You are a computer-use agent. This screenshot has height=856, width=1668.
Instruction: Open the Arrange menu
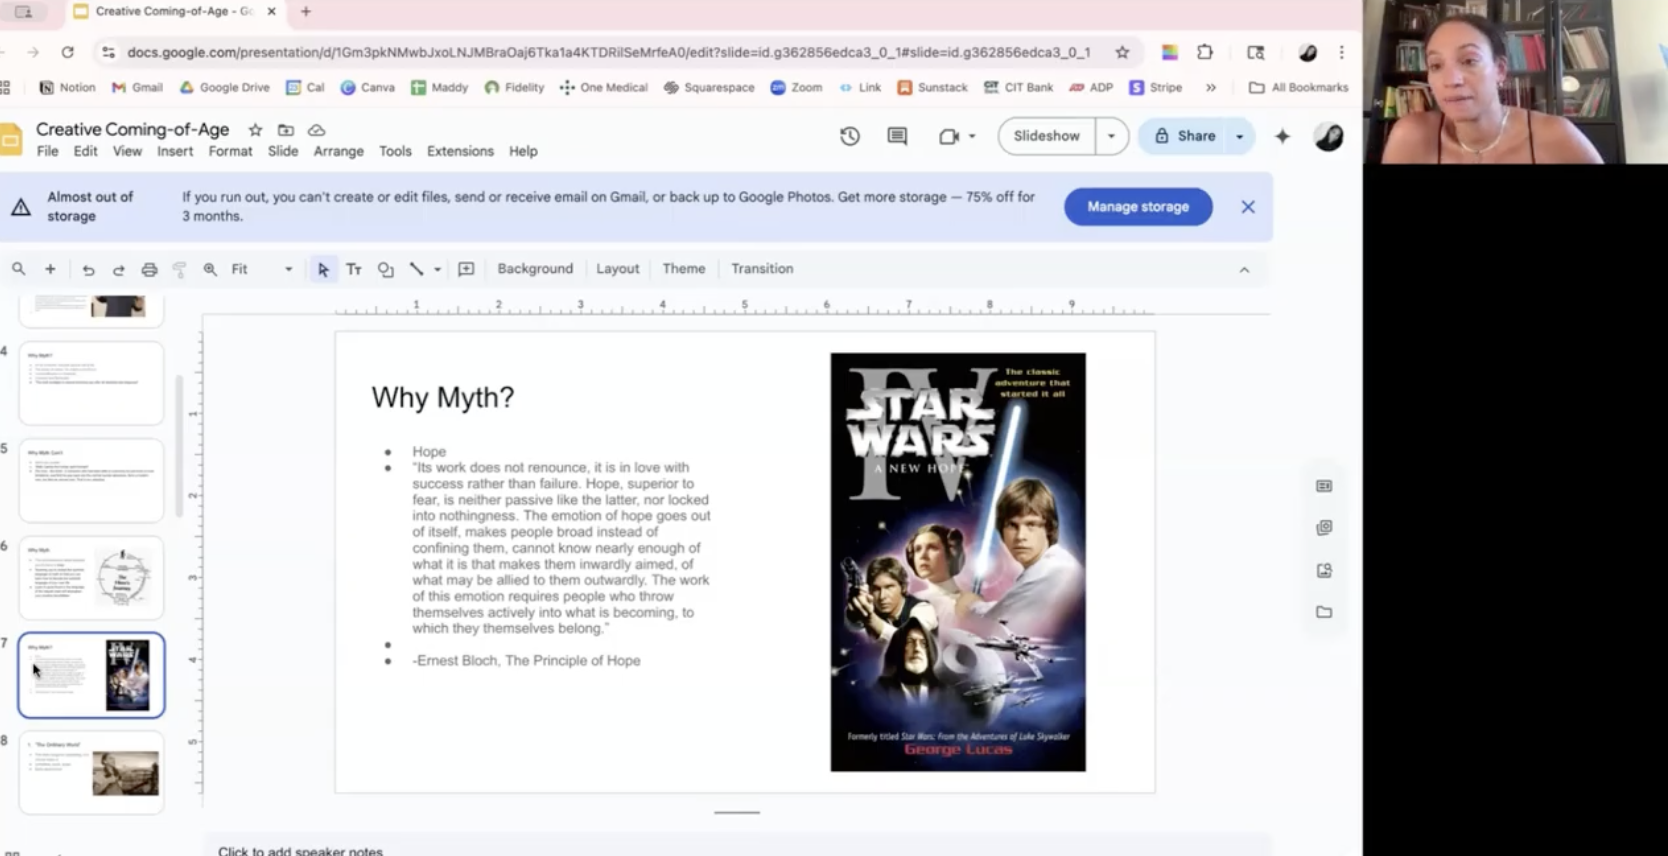339,151
